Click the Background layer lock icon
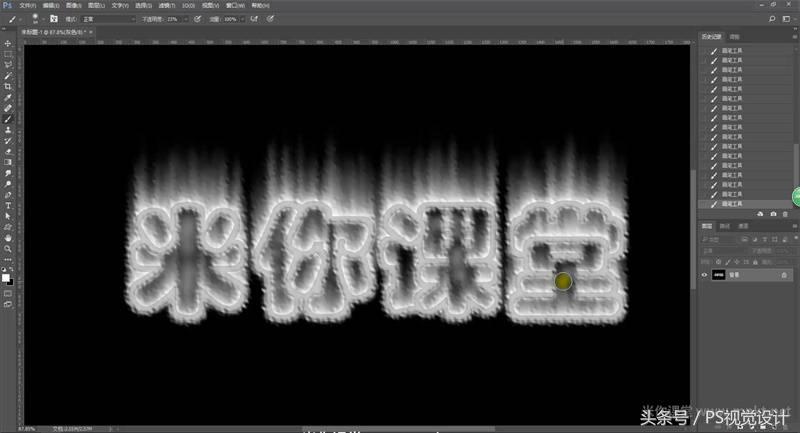Image resolution: width=800 pixels, height=433 pixels. [x=784, y=275]
